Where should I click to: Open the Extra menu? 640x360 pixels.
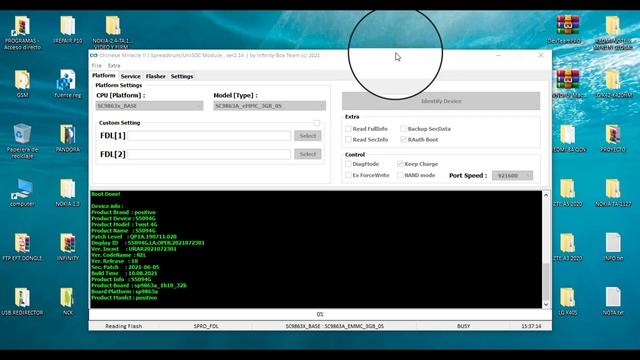tap(114, 66)
